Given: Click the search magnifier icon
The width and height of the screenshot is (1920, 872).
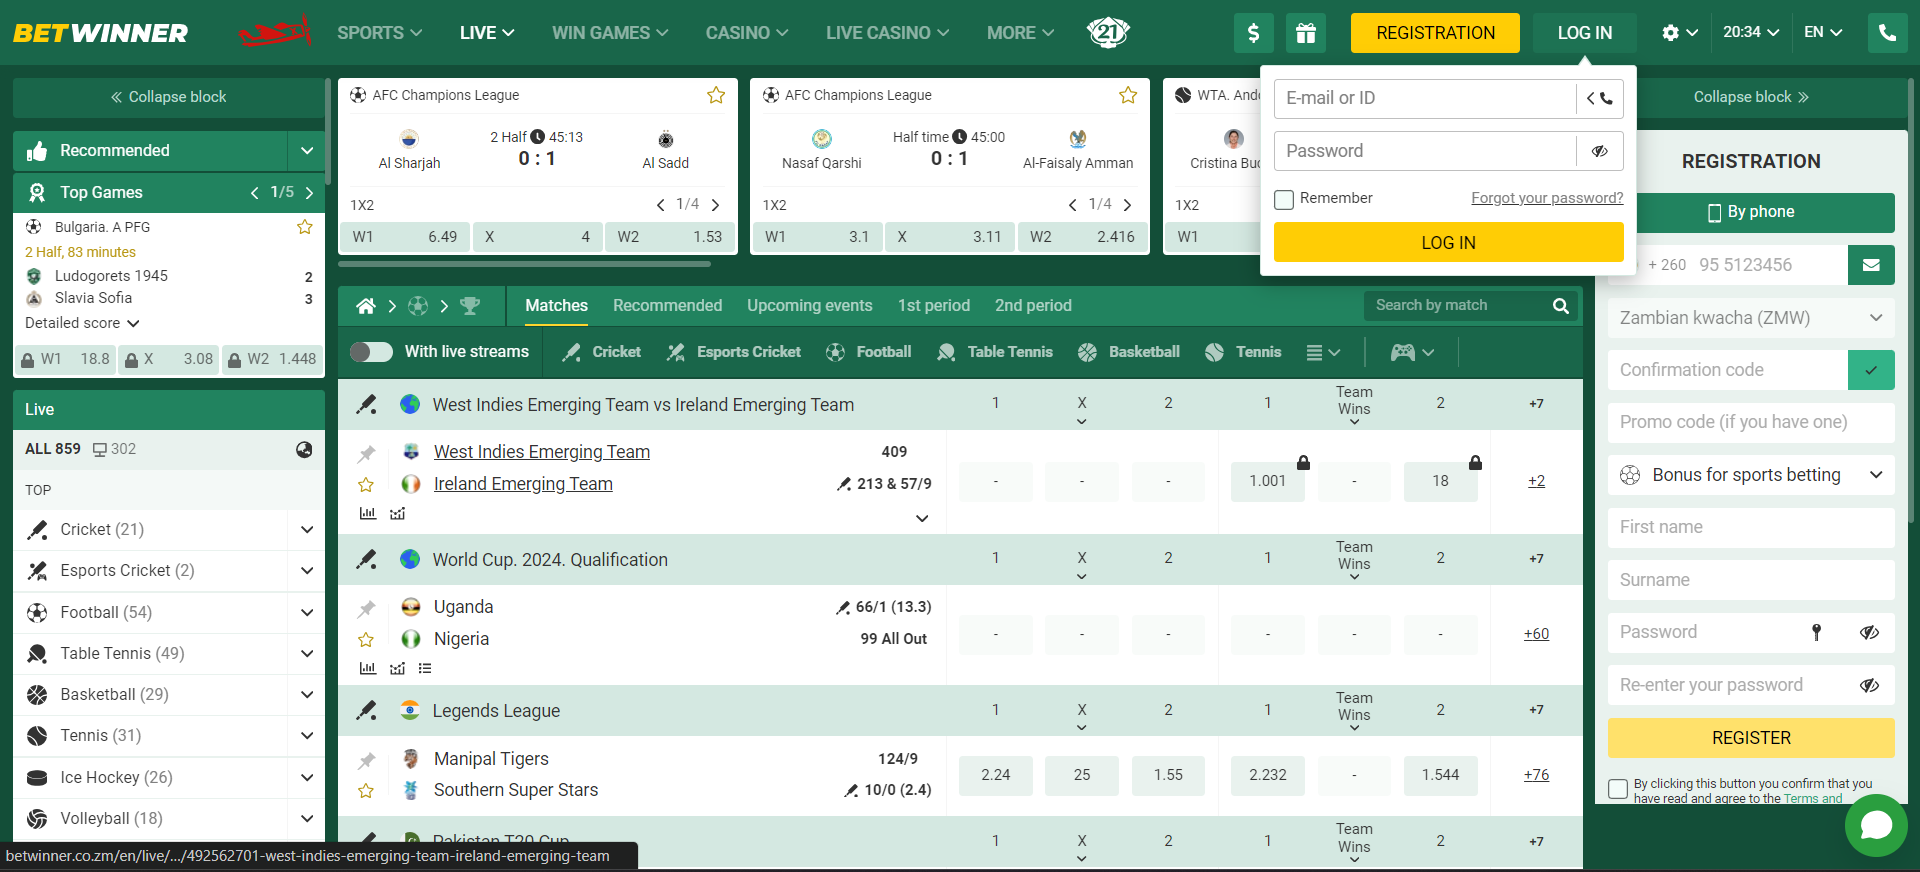Looking at the screenshot, I should [x=1561, y=306].
